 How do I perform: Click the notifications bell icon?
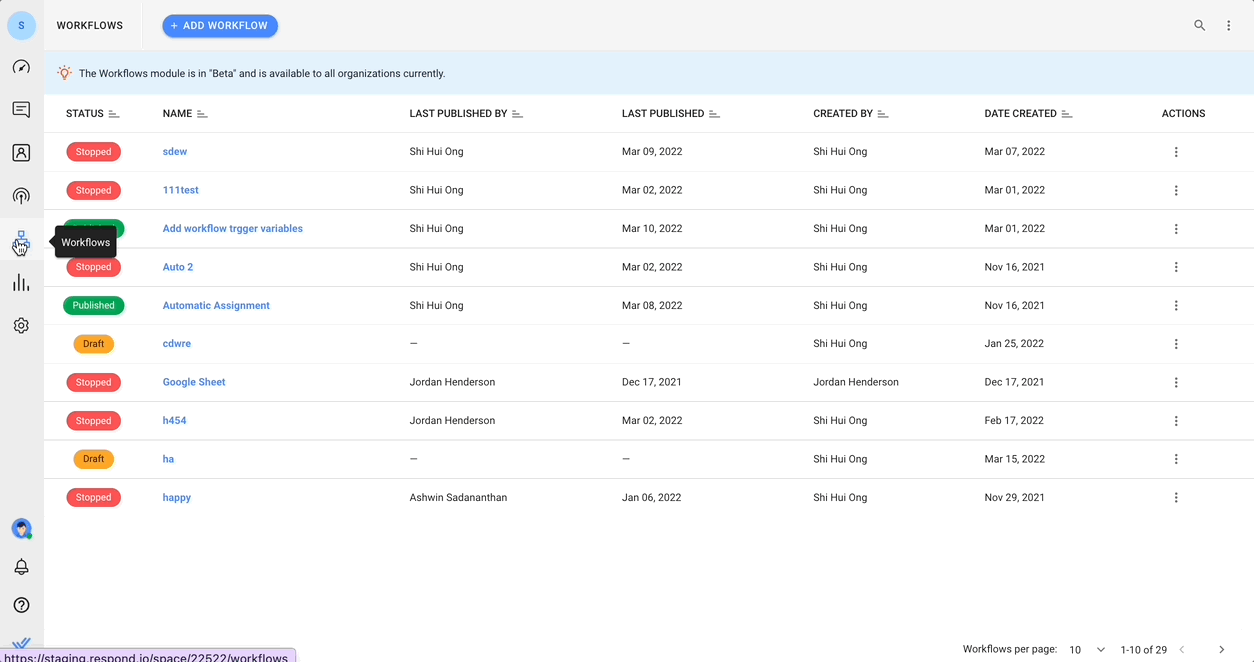coord(21,566)
